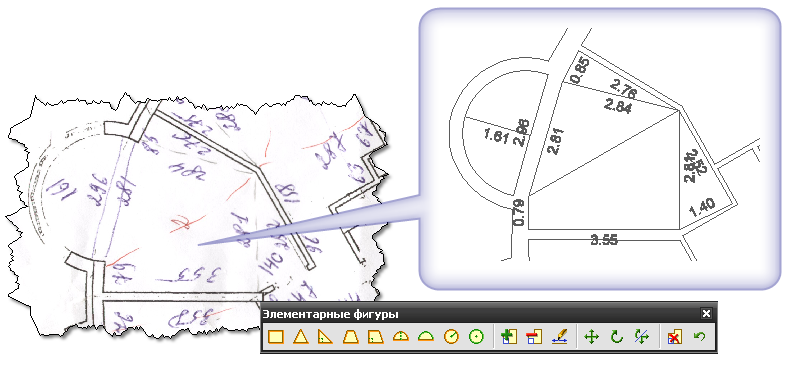Click the green undo arrow

pos(699,336)
